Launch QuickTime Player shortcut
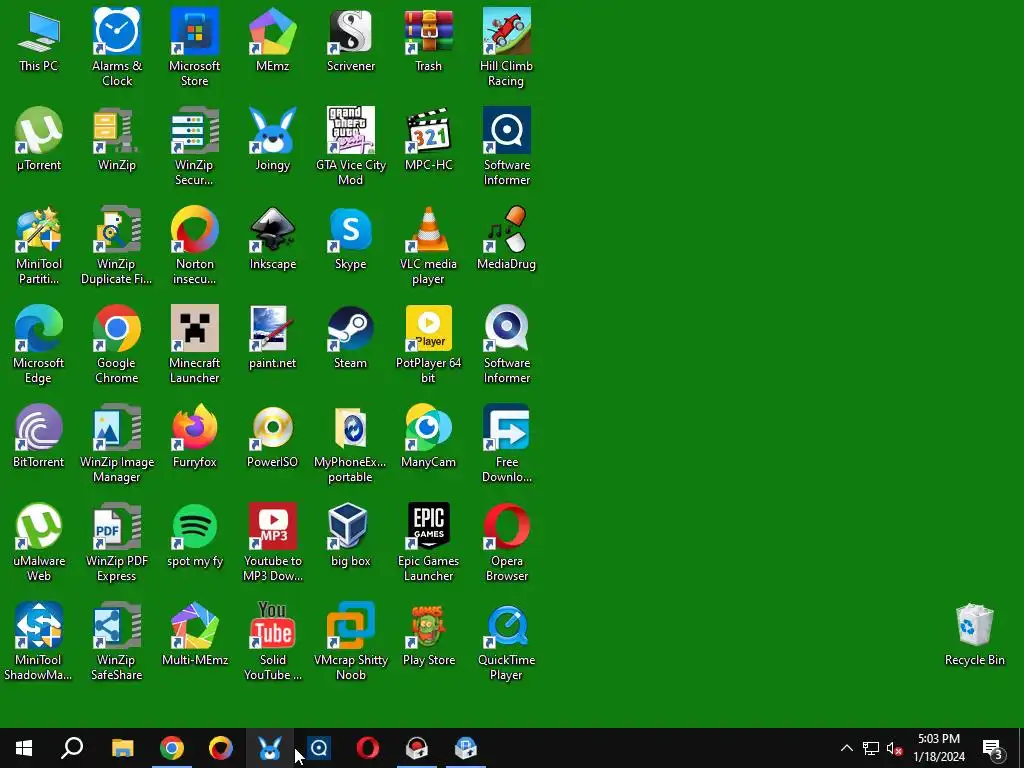 tap(506, 641)
